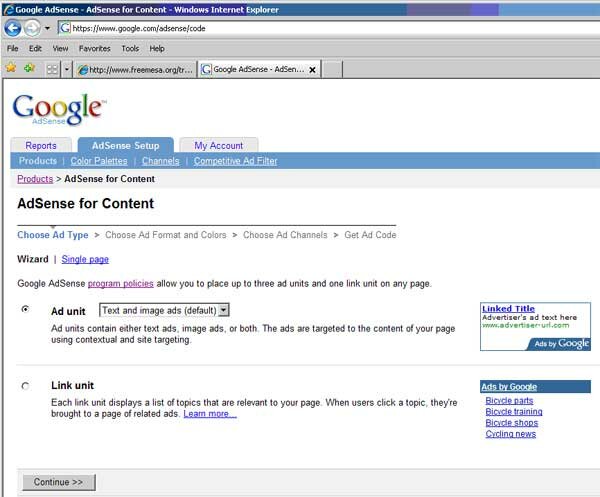The height and width of the screenshot is (497, 600).
Task: Click the IE icon in title bar
Action: pyautogui.click(x=8, y=10)
